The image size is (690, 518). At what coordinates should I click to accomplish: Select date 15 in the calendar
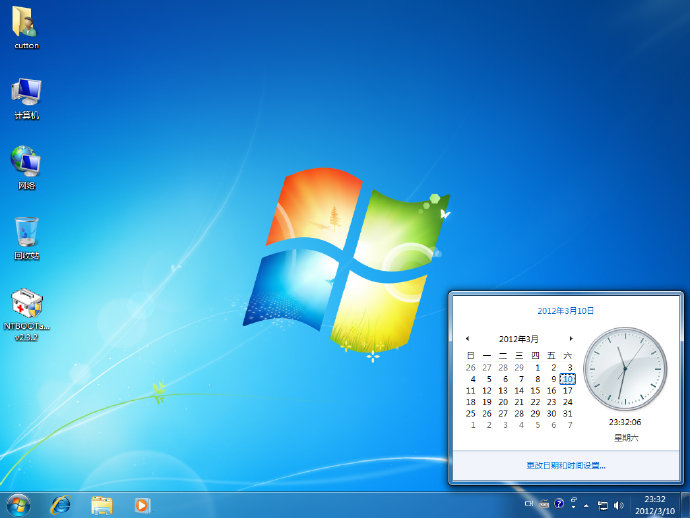click(x=535, y=390)
